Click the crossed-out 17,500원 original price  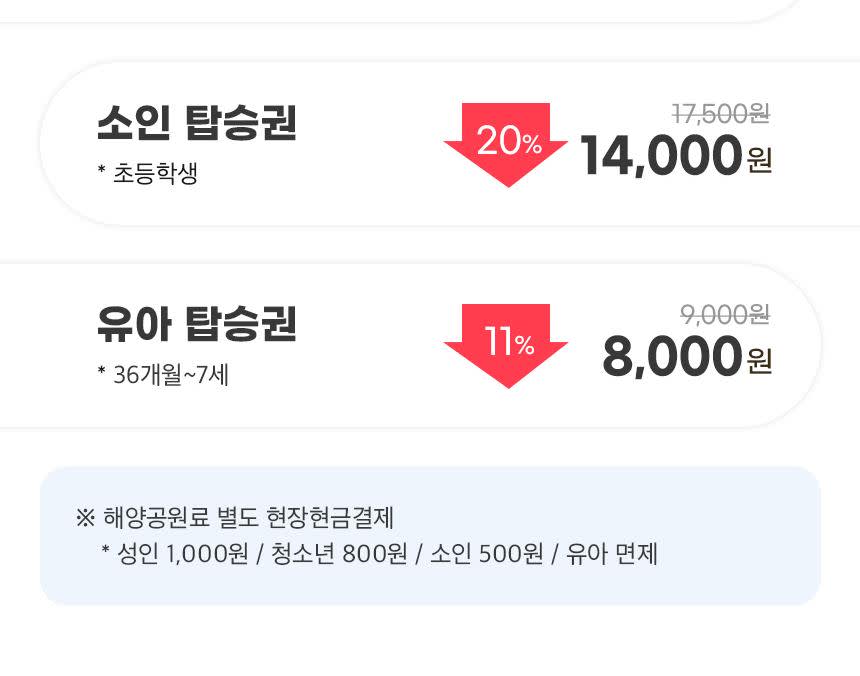pyautogui.click(x=720, y=114)
